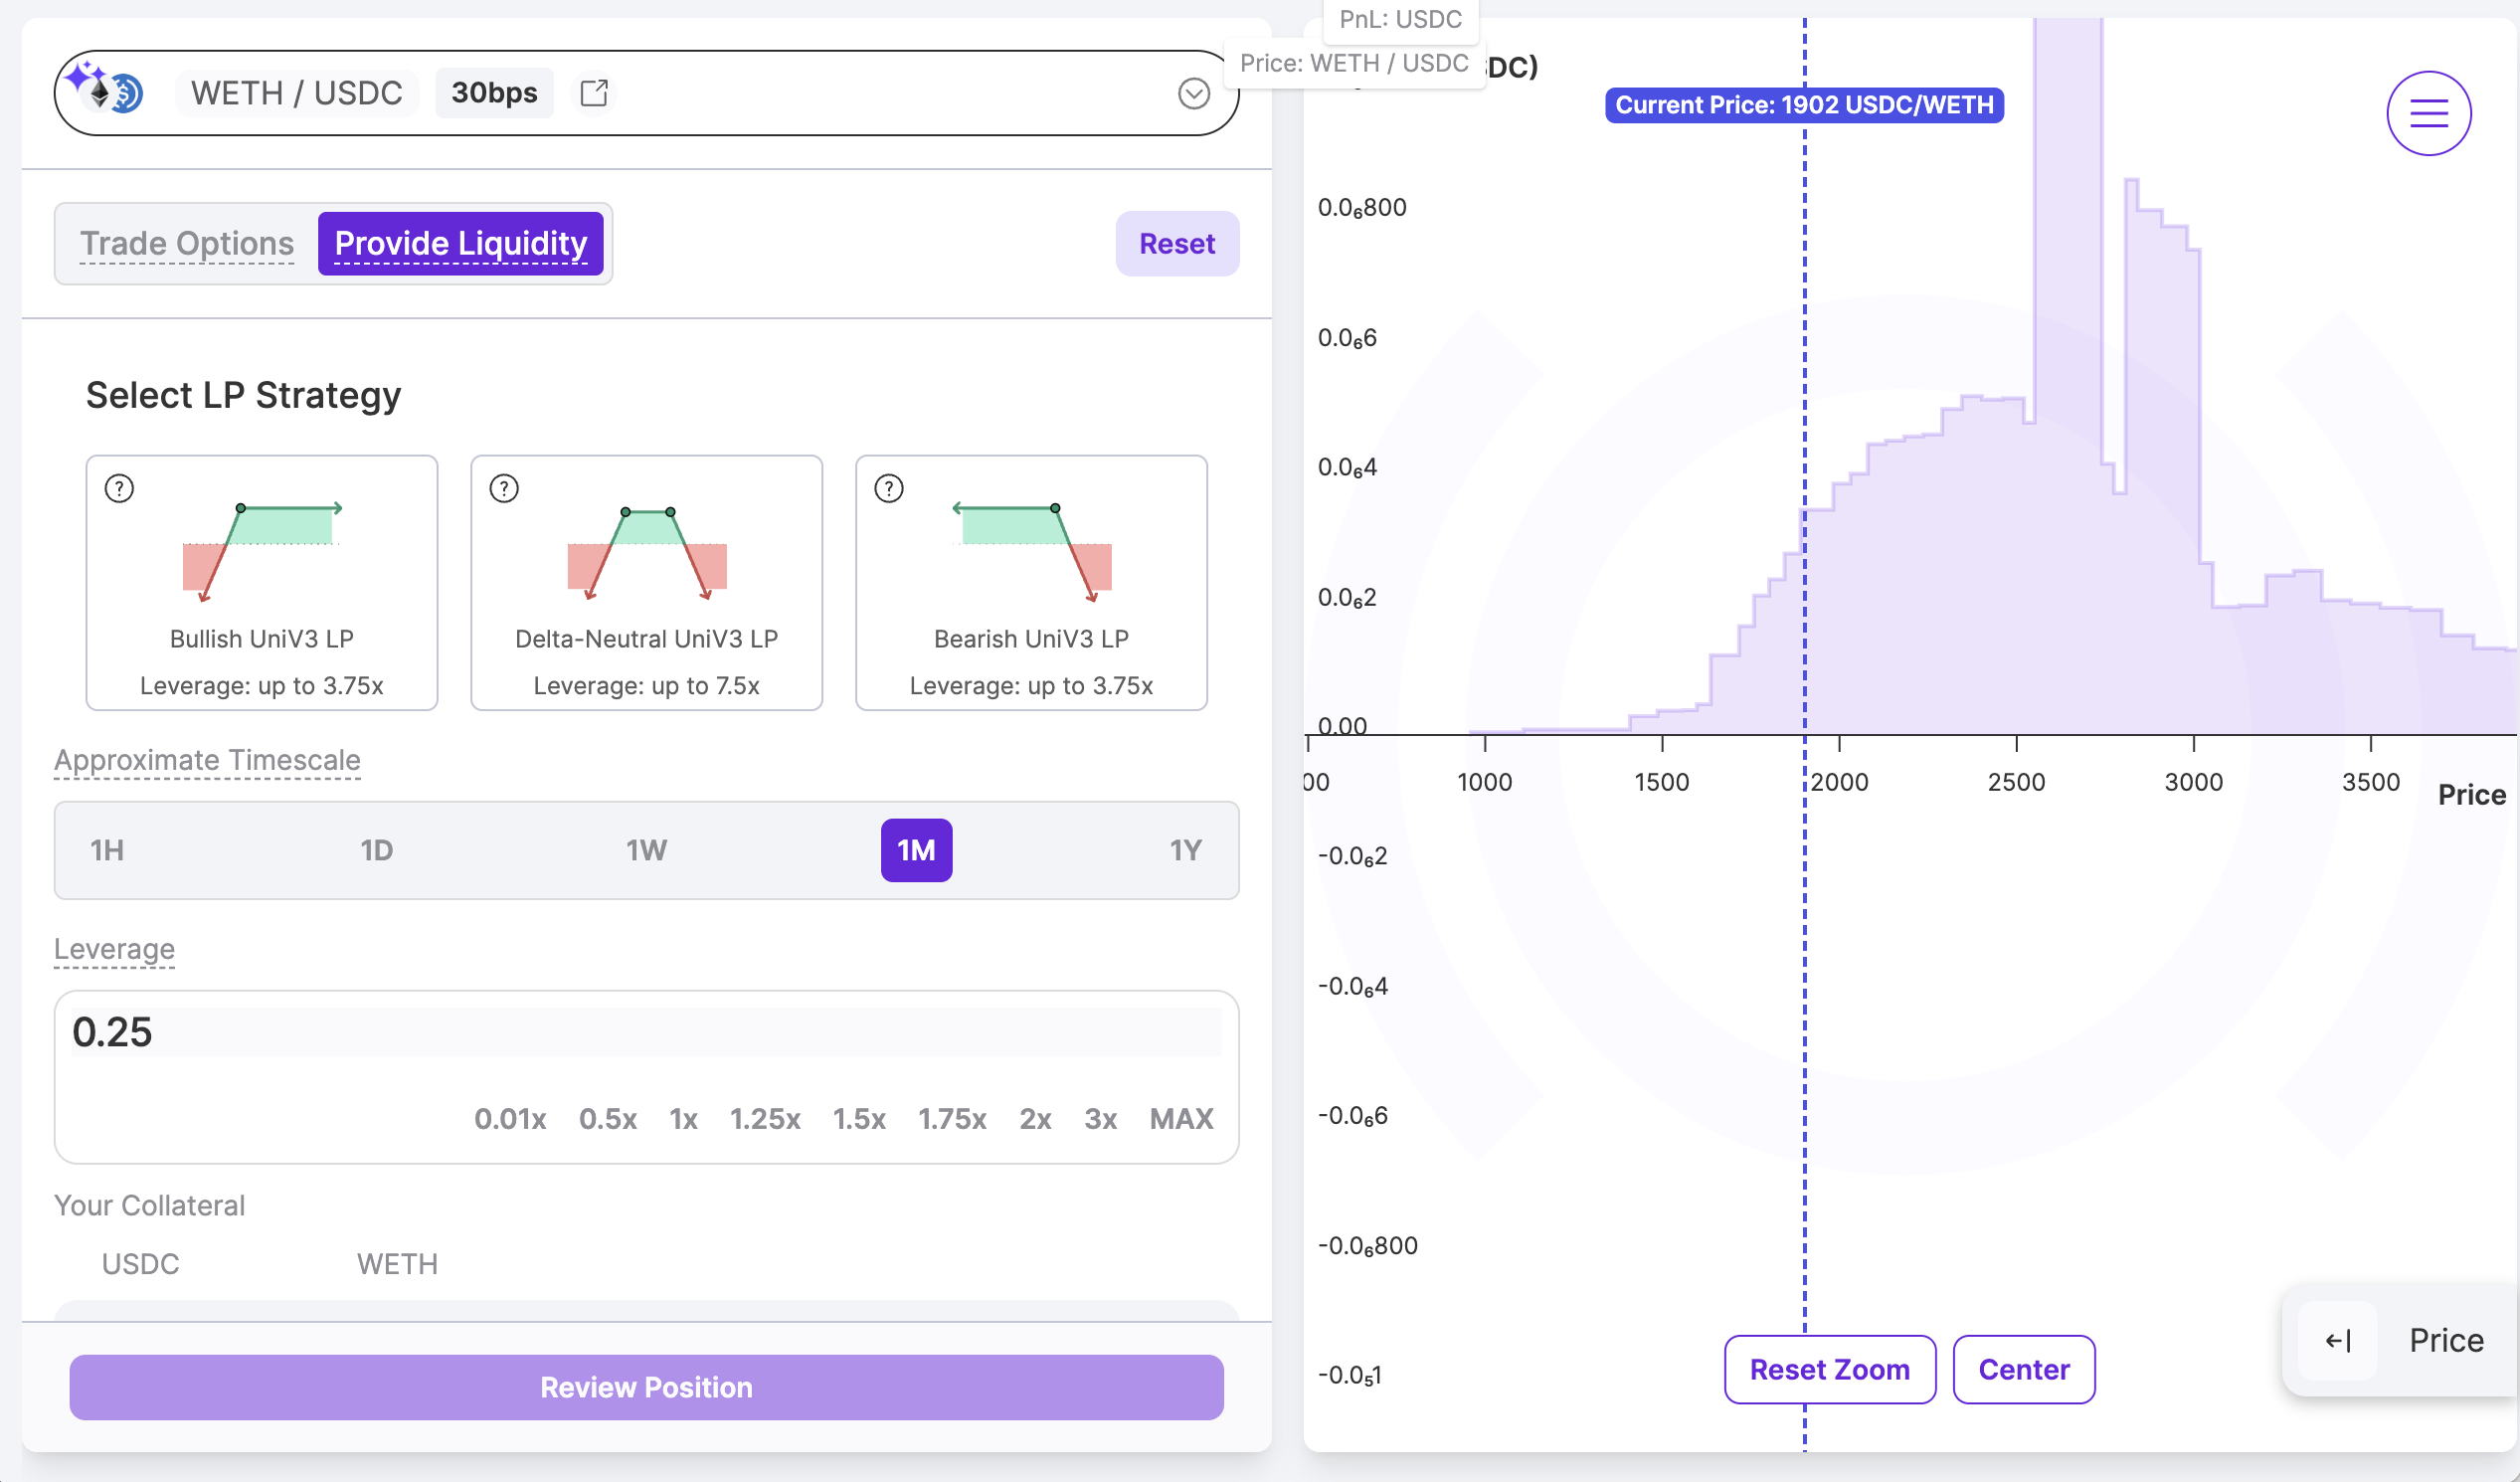Open the external link icon beside 30bps

tap(594, 93)
